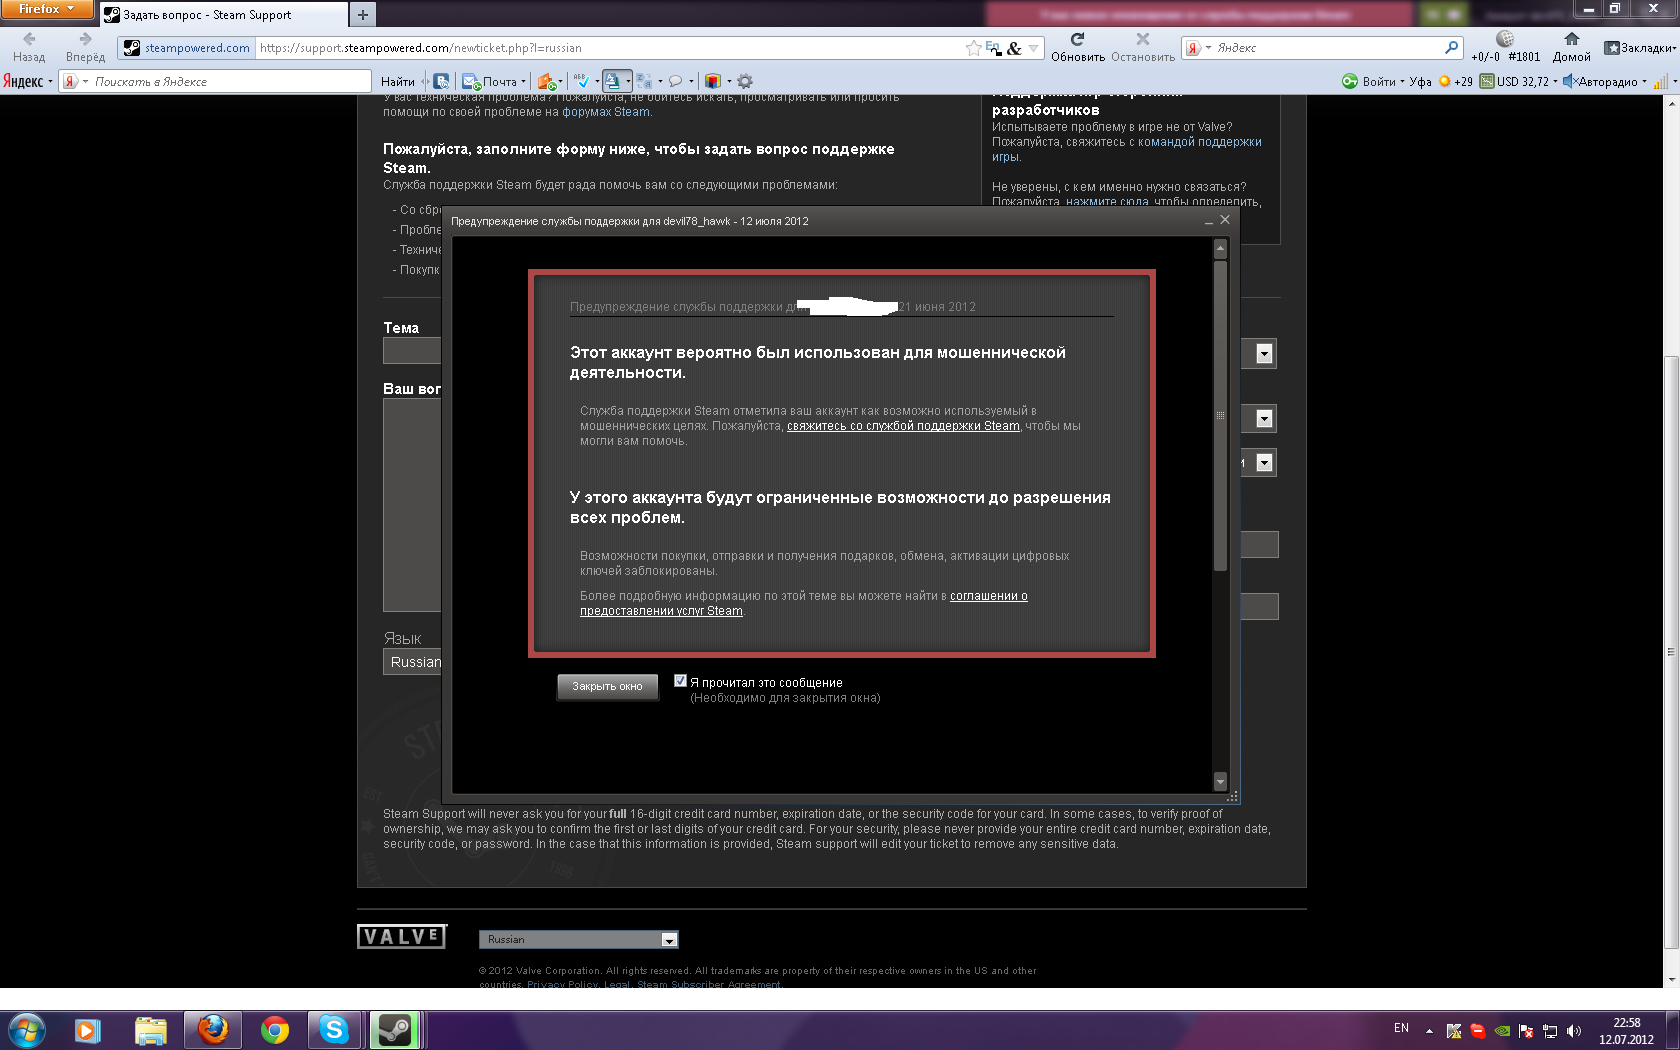Open the Яндекс logo toolbar menu
This screenshot has width=1680, height=1050.
[x=27, y=82]
